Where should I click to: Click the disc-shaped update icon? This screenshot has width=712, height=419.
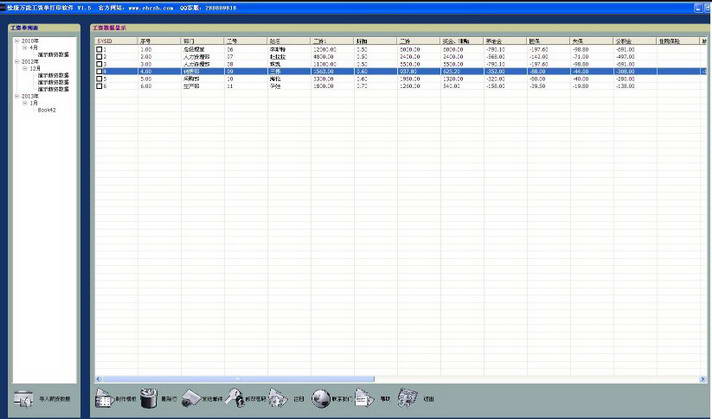pyautogui.click(x=322, y=398)
